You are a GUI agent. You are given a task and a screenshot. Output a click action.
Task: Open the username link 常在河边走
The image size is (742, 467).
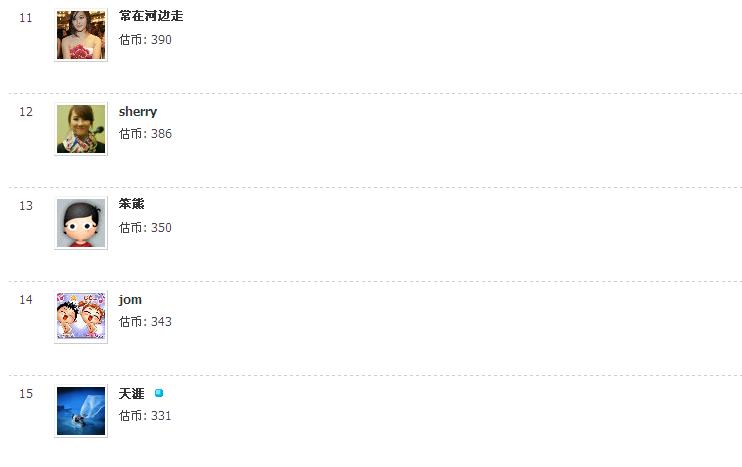point(150,16)
